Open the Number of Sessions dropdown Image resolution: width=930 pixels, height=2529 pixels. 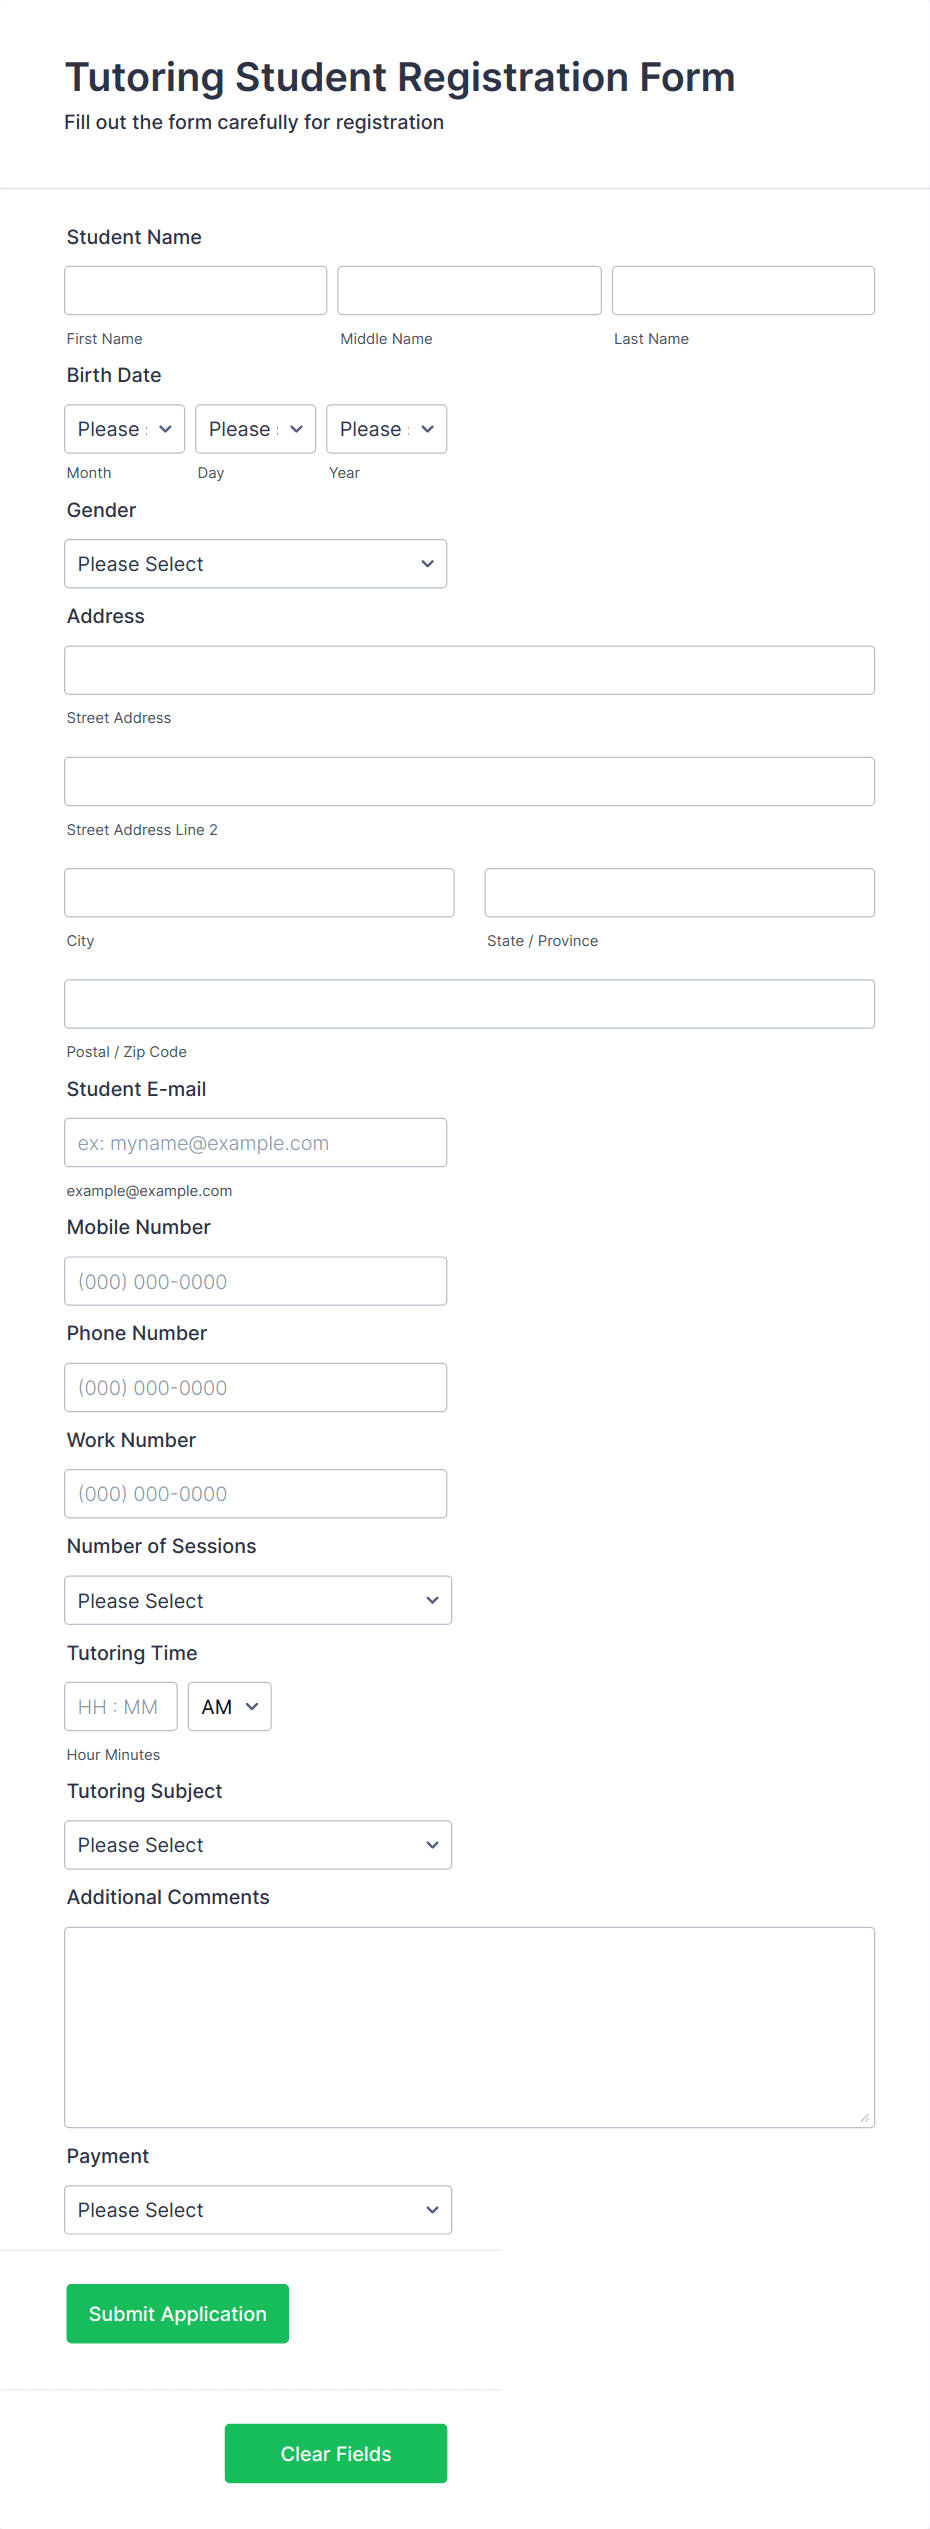tap(257, 1600)
